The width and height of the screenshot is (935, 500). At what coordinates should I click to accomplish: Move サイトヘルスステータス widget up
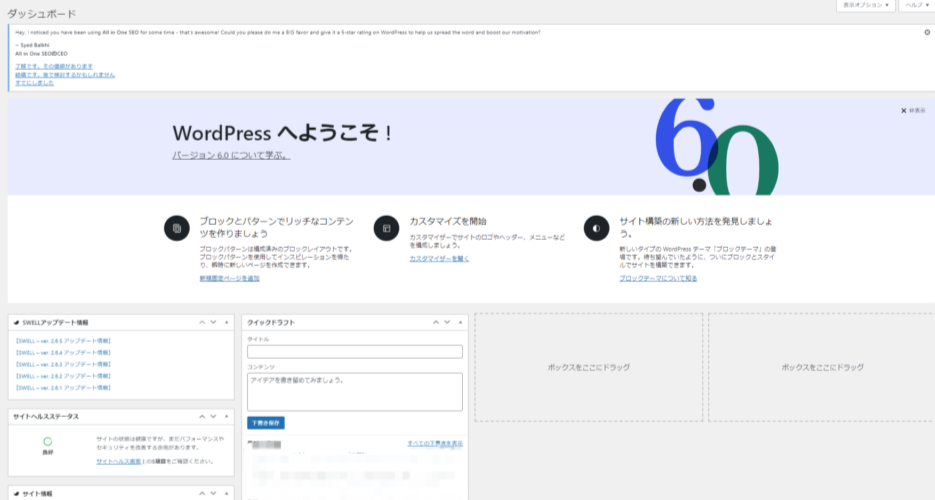[202, 417]
